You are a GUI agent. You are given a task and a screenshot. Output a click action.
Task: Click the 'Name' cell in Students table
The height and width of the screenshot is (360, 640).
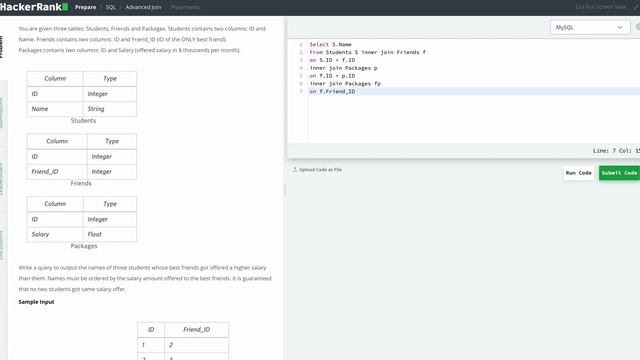[x=55, y=109]
